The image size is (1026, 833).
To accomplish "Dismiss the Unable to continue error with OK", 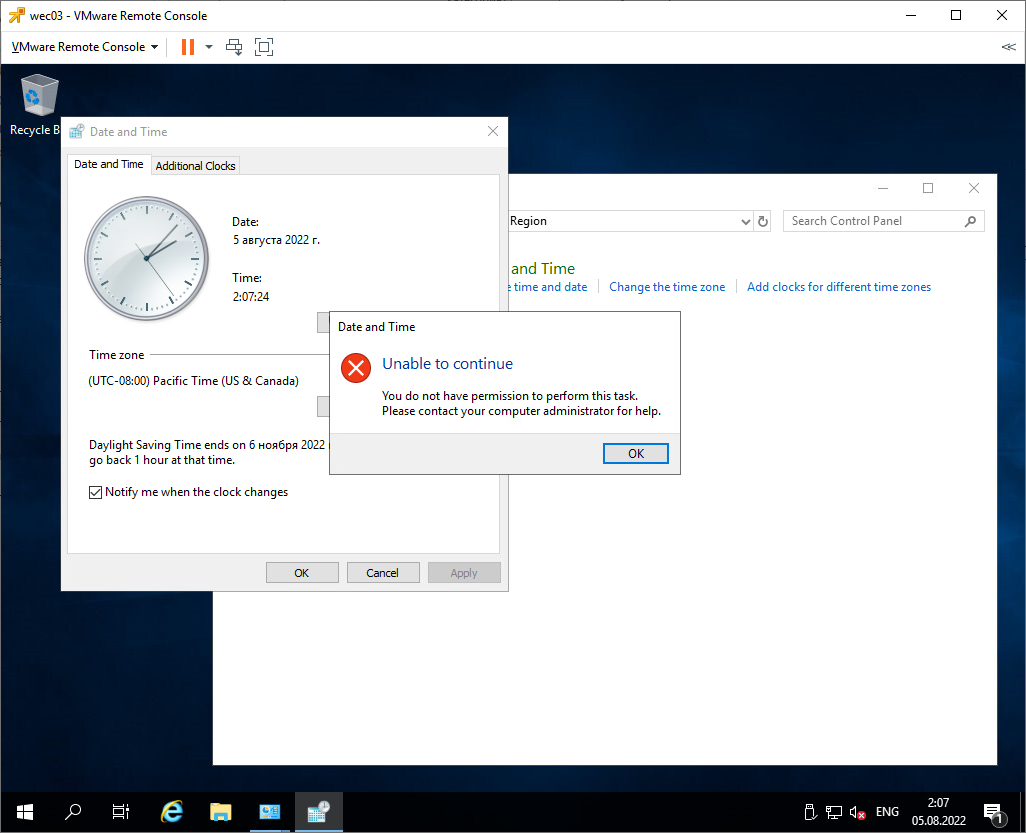I will tap(635, 452).
